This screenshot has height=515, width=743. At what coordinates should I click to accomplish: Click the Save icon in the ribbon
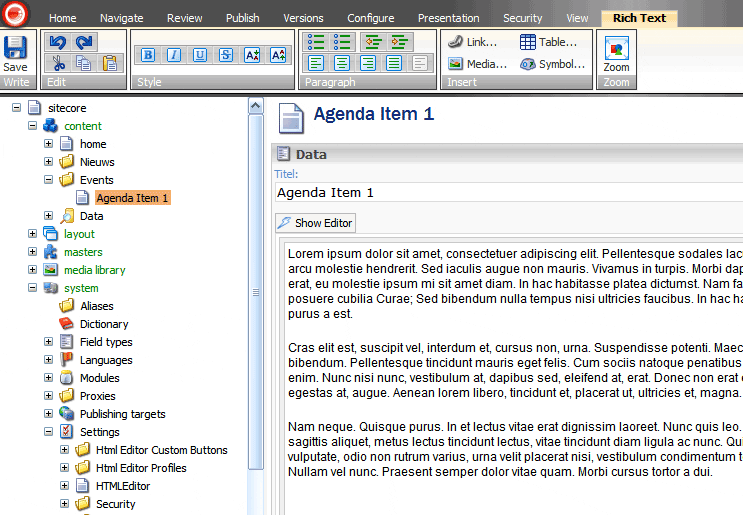[16, 53]
